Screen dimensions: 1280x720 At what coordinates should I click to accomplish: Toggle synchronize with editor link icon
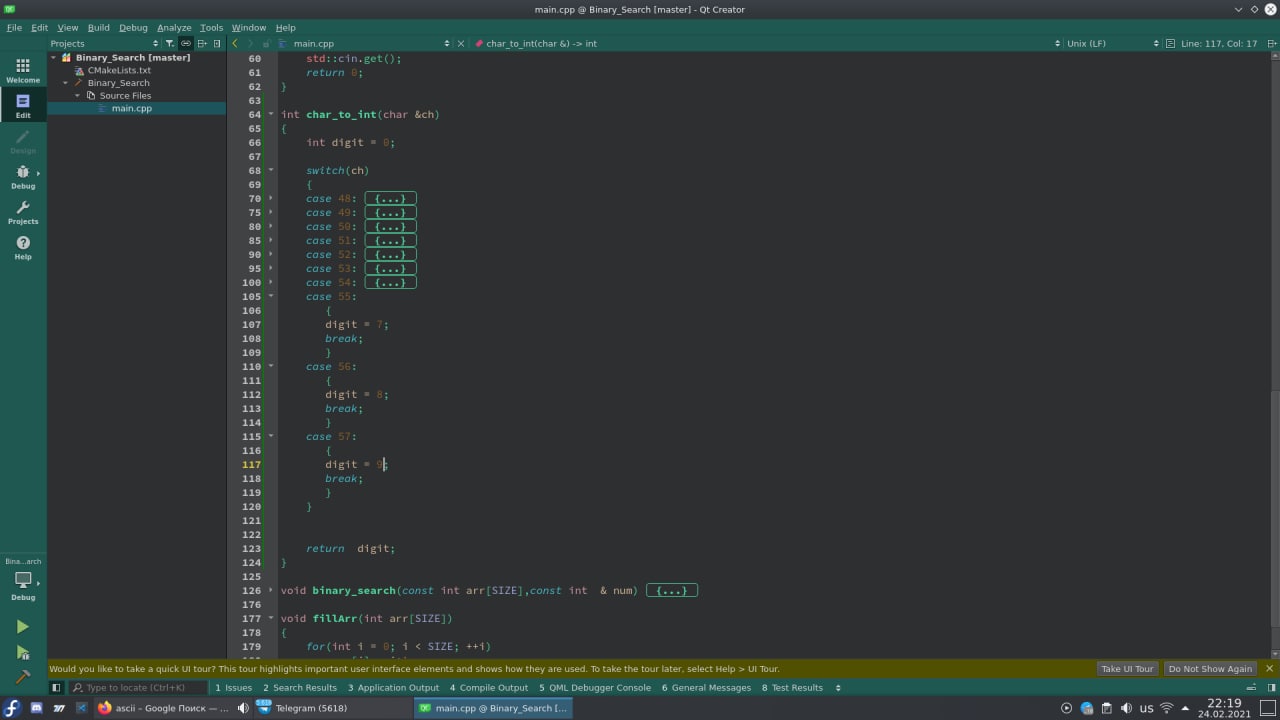[x=186, y=44]
